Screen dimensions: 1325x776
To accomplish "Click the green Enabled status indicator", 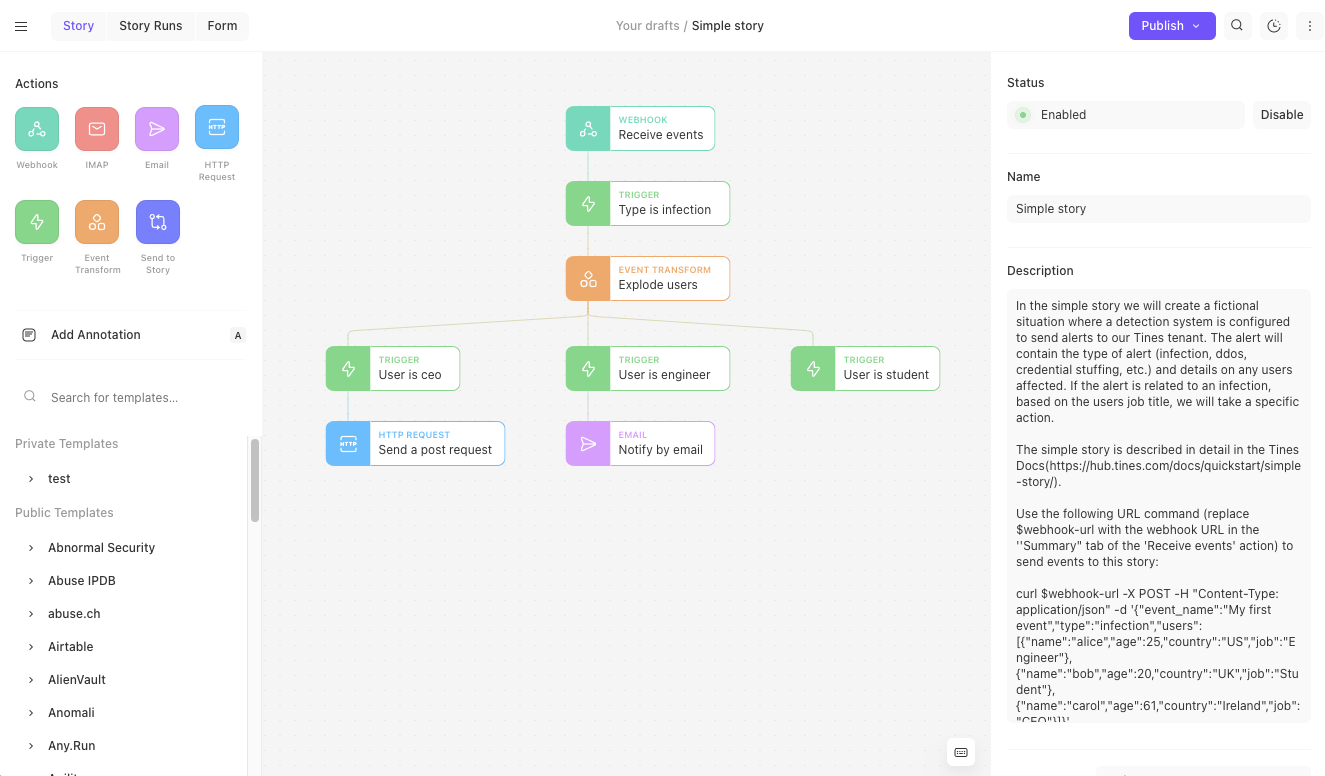I will click(1023, 115).
